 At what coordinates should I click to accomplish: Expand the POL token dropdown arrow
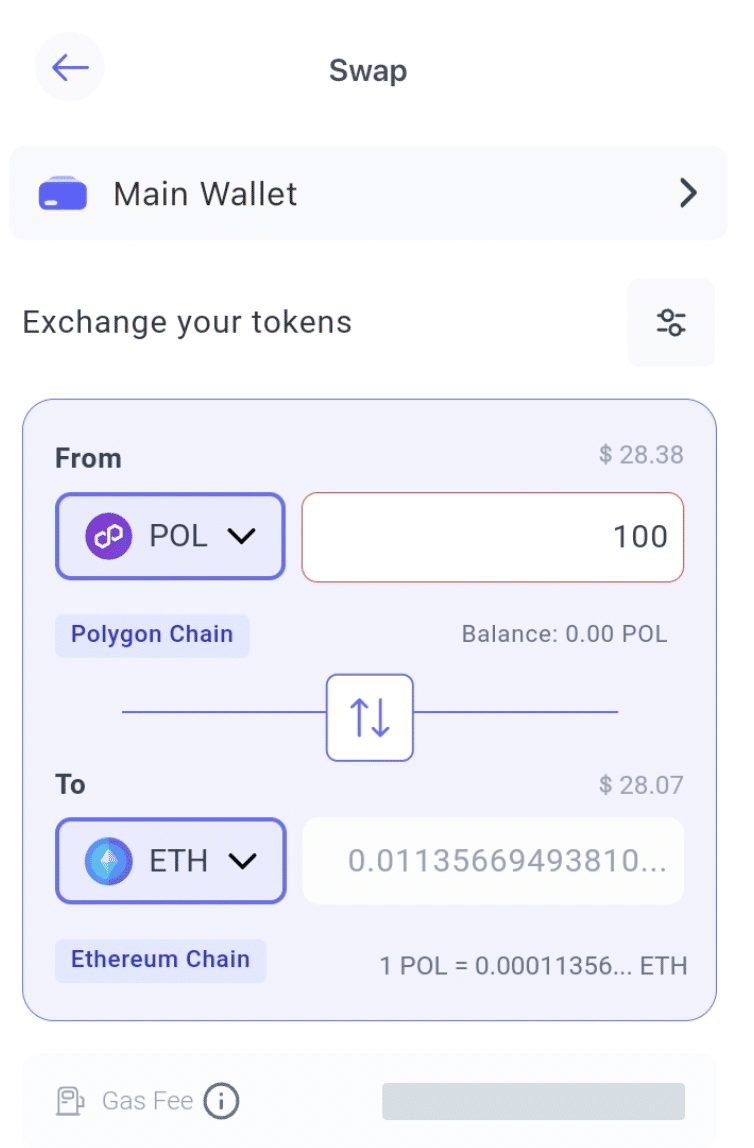point(241,536)
